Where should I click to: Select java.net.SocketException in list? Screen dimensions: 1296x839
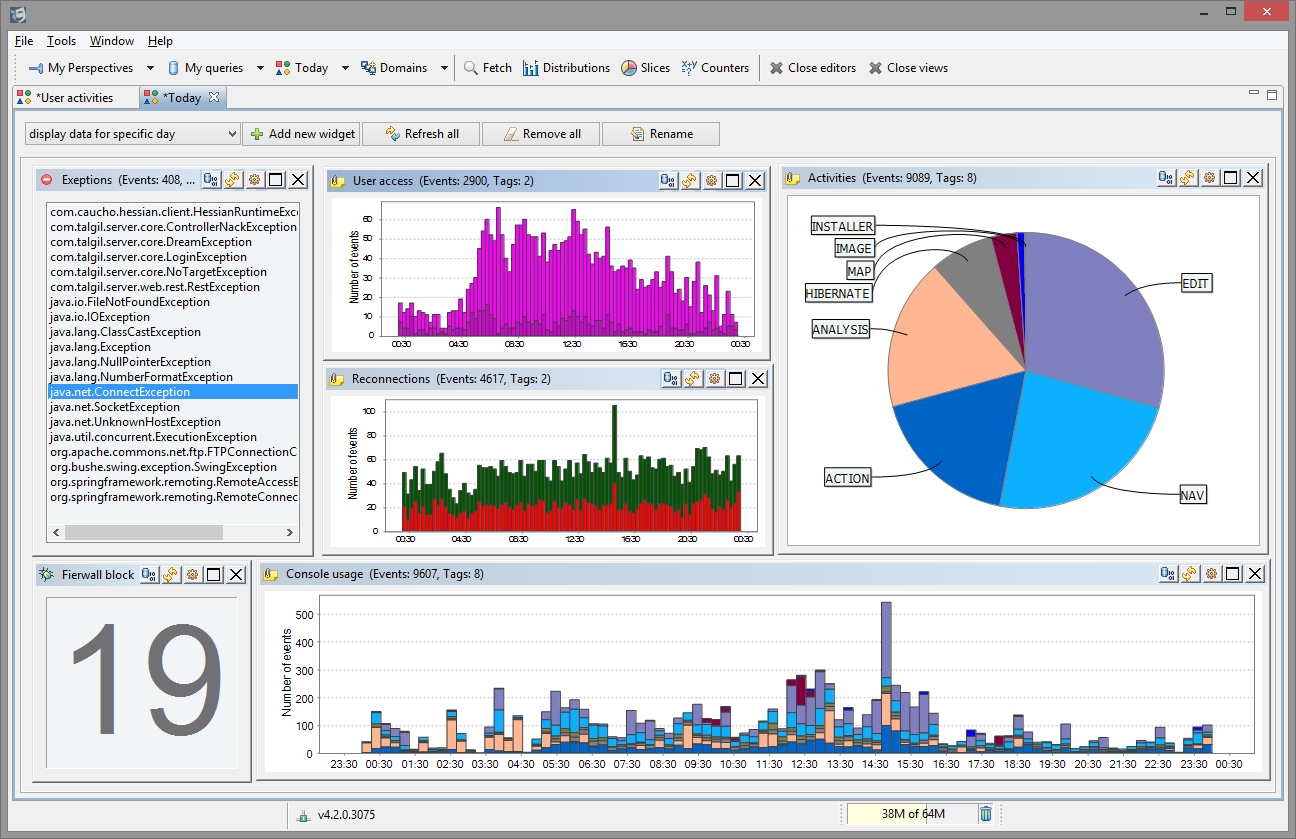click(173, 407)
